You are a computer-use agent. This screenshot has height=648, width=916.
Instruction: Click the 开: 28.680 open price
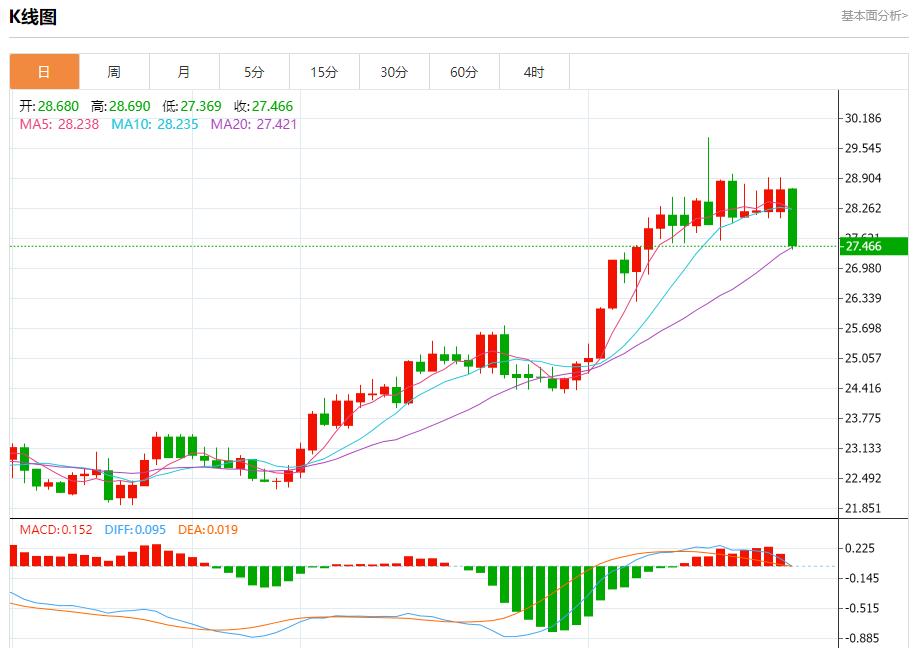tap(49, 106)
